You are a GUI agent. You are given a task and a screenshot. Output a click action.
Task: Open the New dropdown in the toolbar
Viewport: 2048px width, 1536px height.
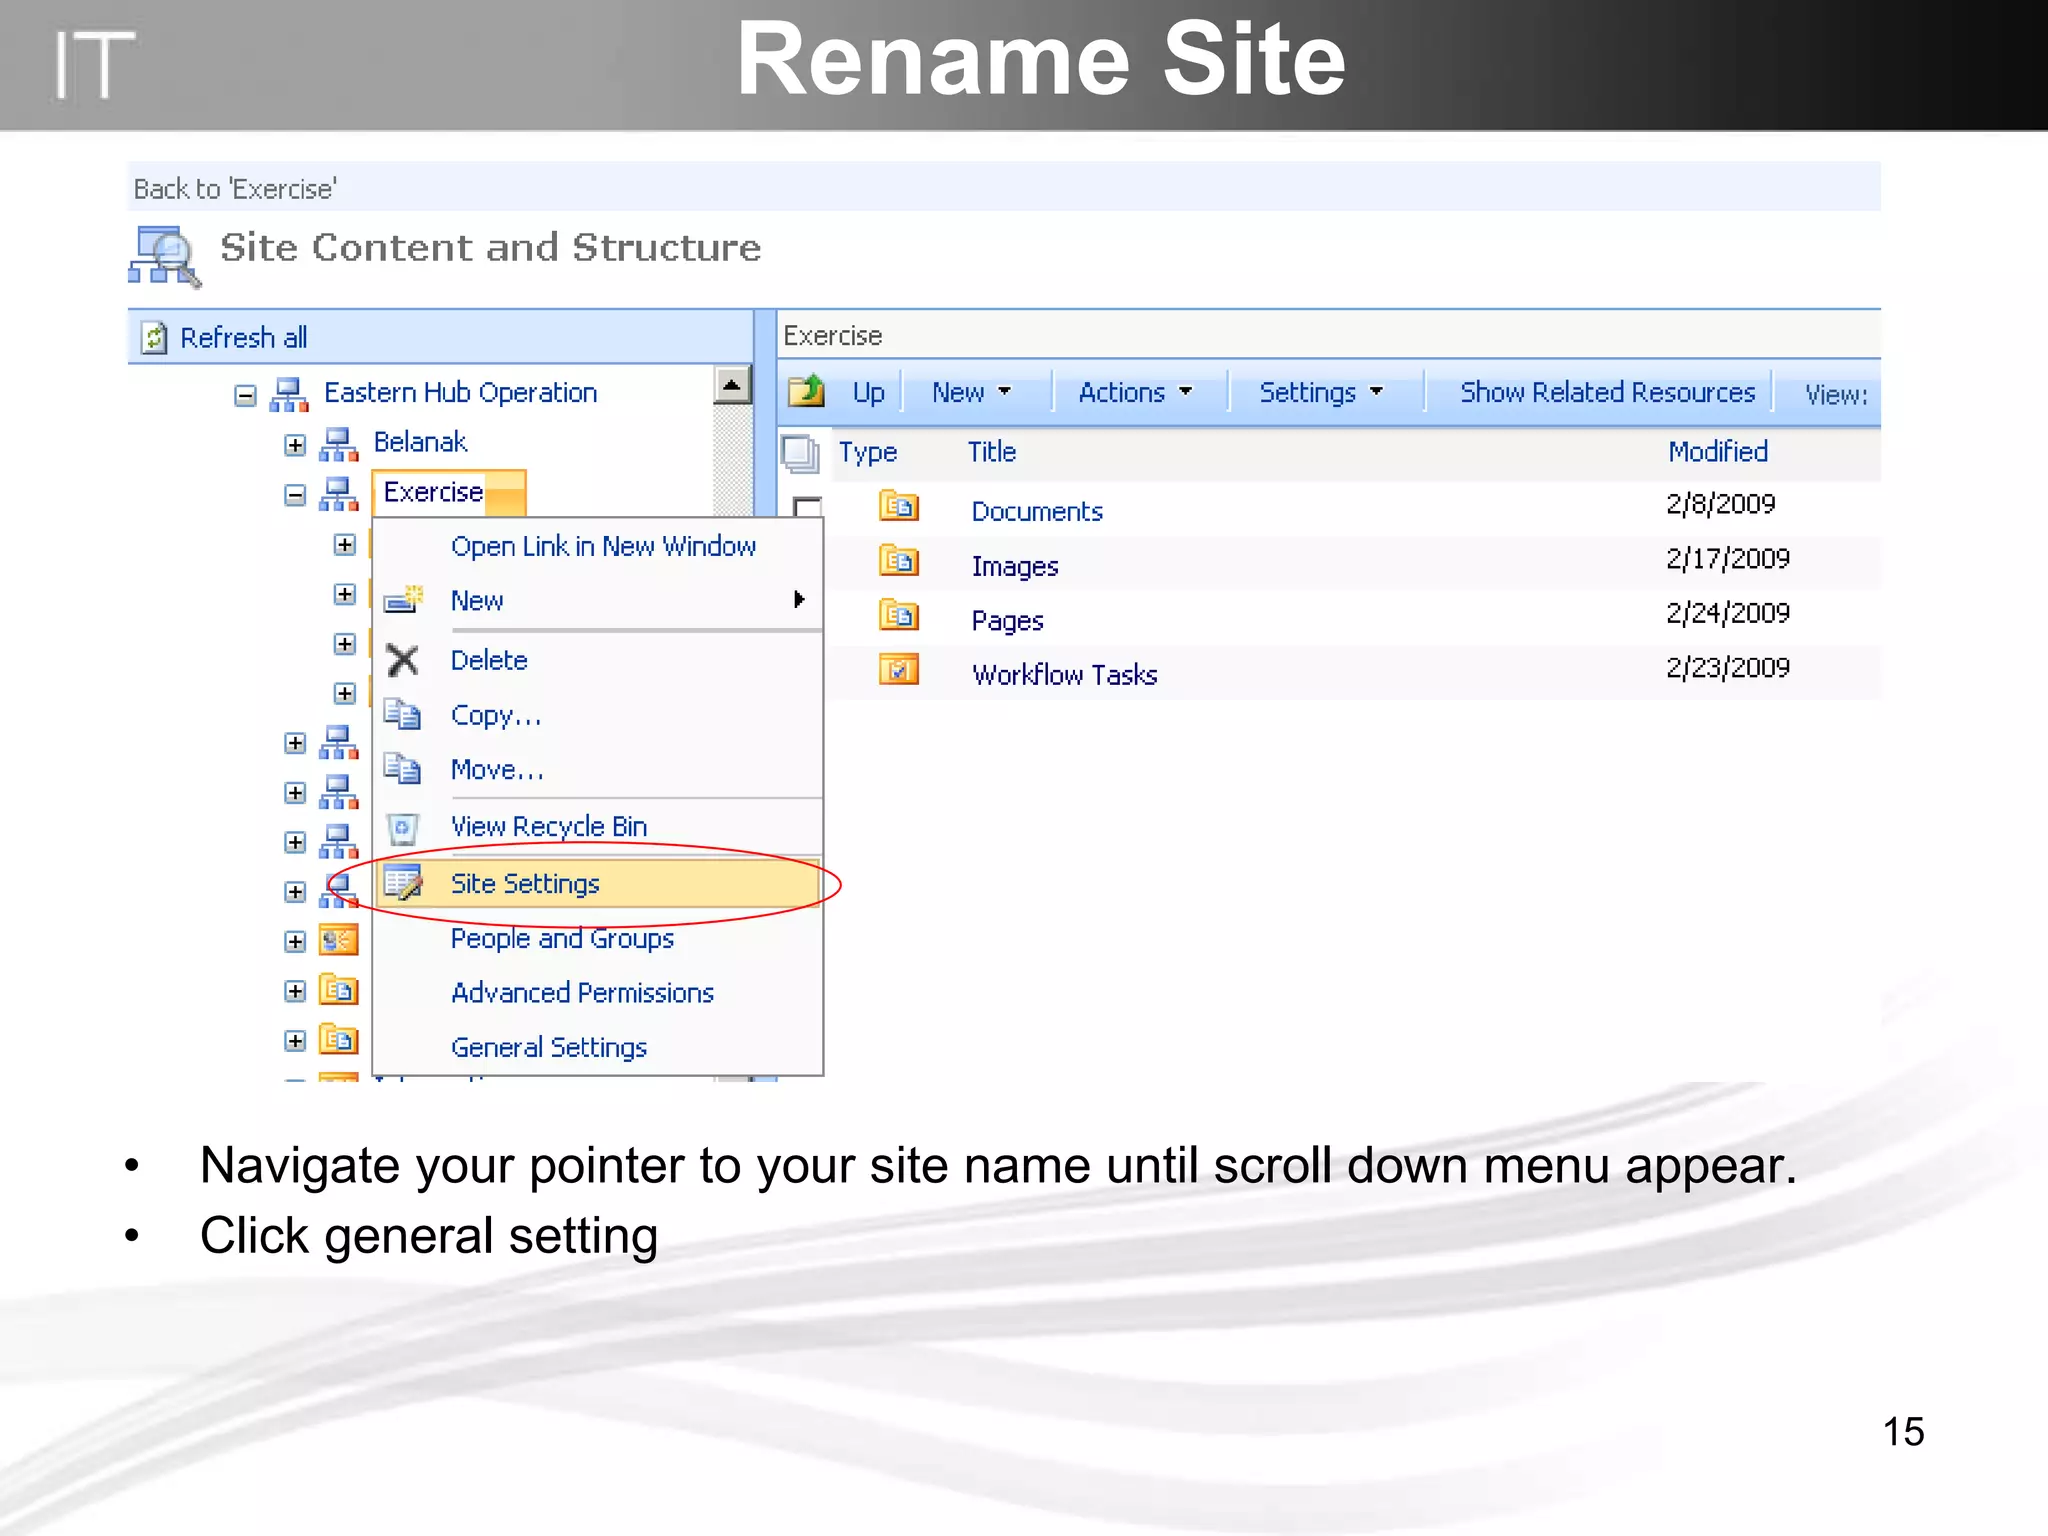point(971,393)
